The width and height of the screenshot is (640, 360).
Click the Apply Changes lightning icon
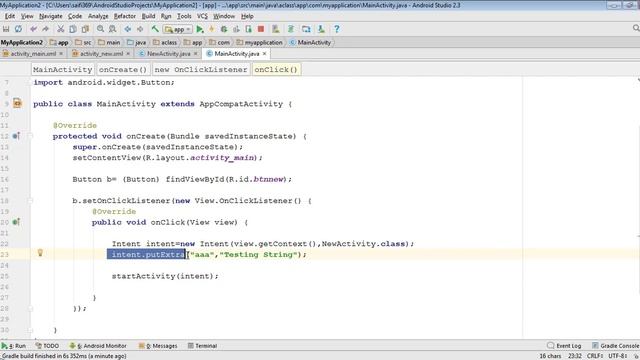point(211,29)
